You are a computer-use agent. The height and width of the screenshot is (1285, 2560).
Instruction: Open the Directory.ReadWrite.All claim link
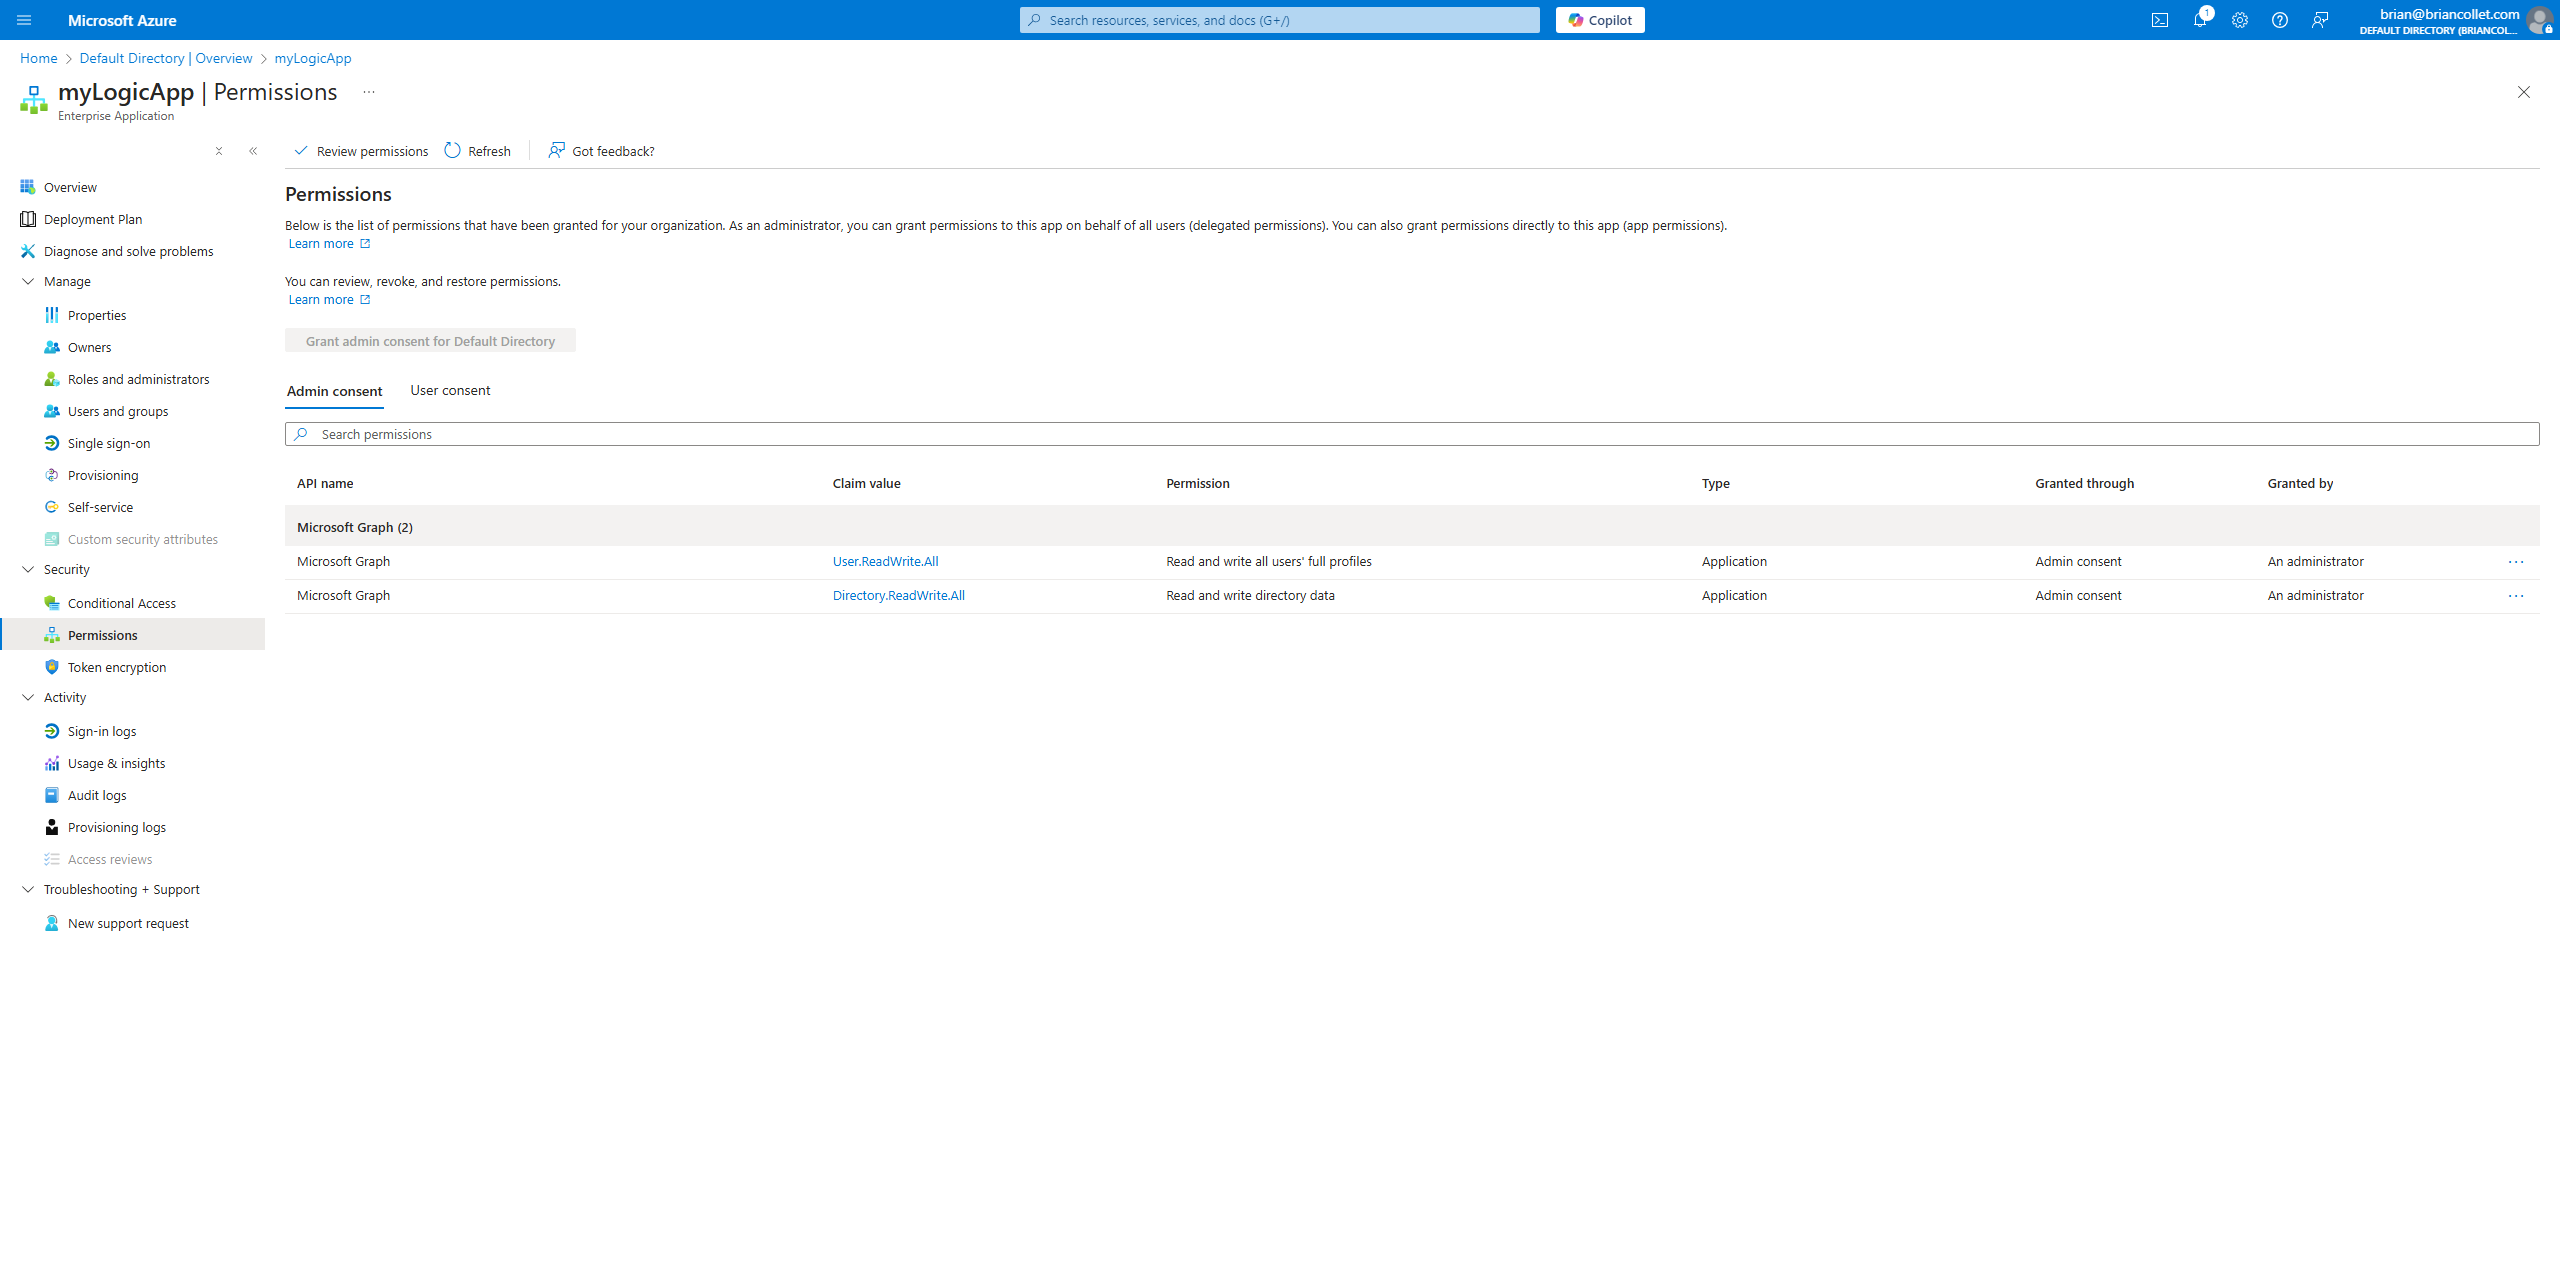click(x=898, y=595)
